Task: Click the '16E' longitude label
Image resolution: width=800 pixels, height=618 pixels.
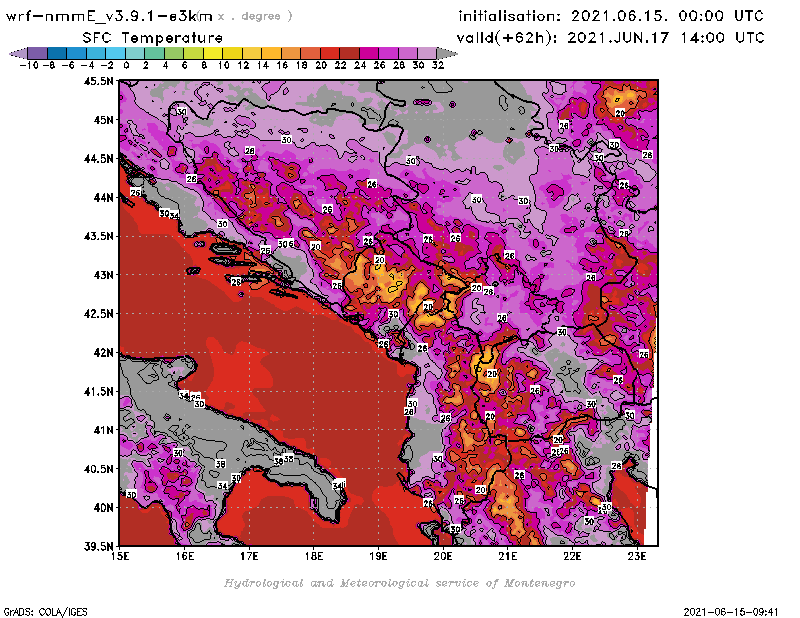Action: pos(185,556)
